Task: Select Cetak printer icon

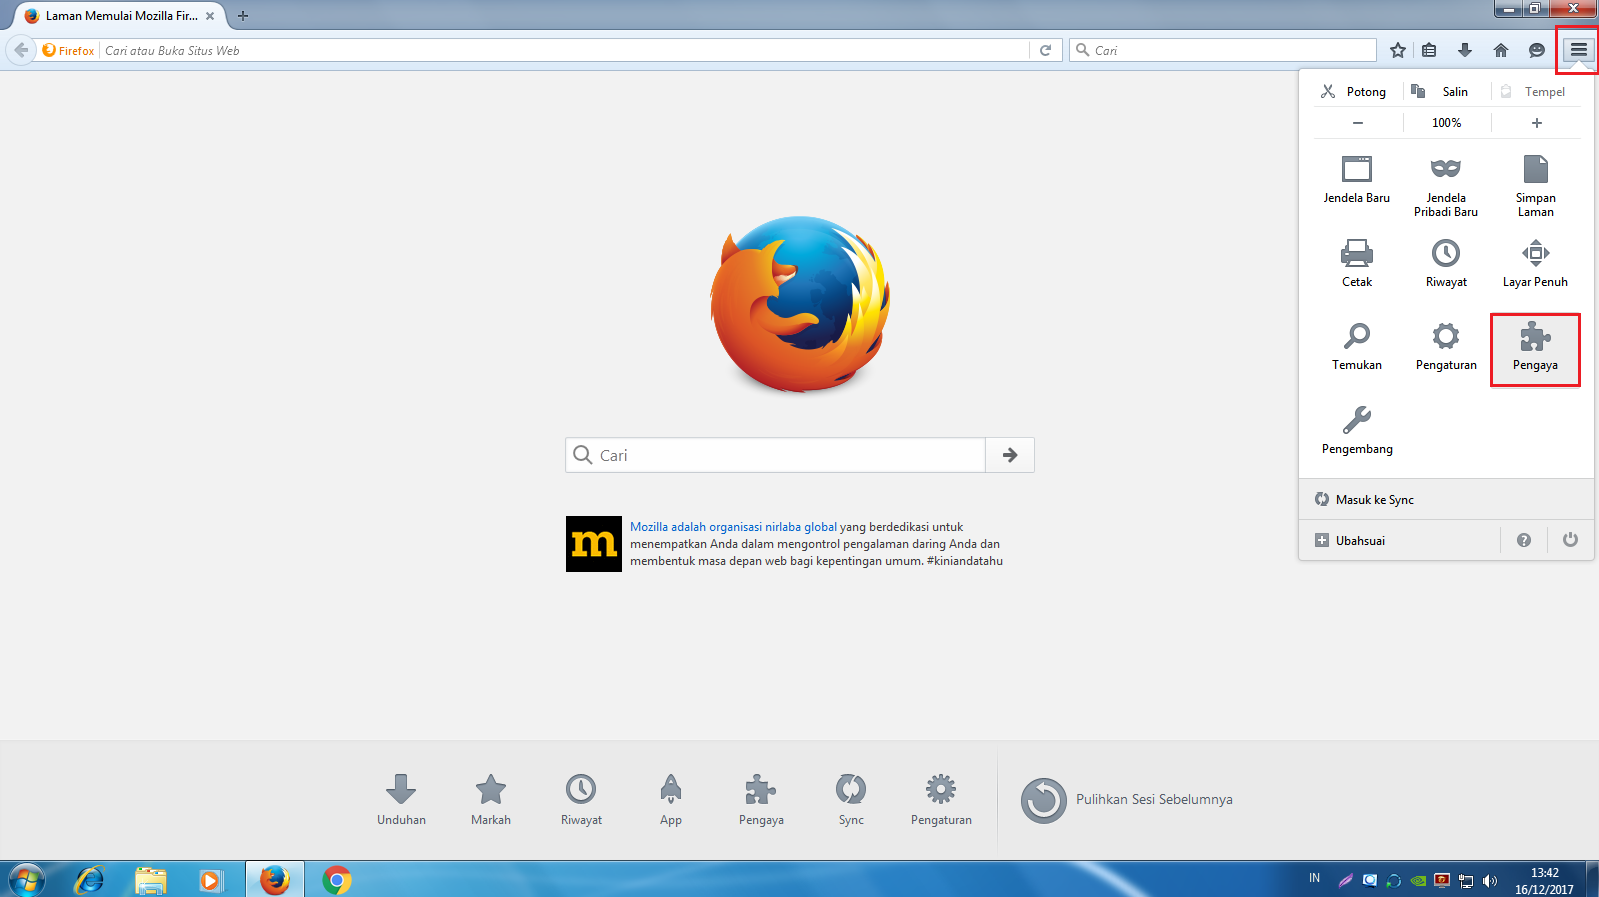Action: pos(1357,264)
